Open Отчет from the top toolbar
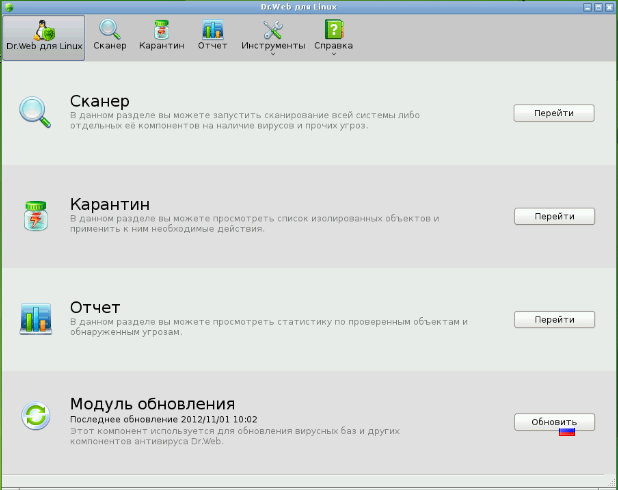The width and height of the screenshot is (618, 490). click(212, 35)
